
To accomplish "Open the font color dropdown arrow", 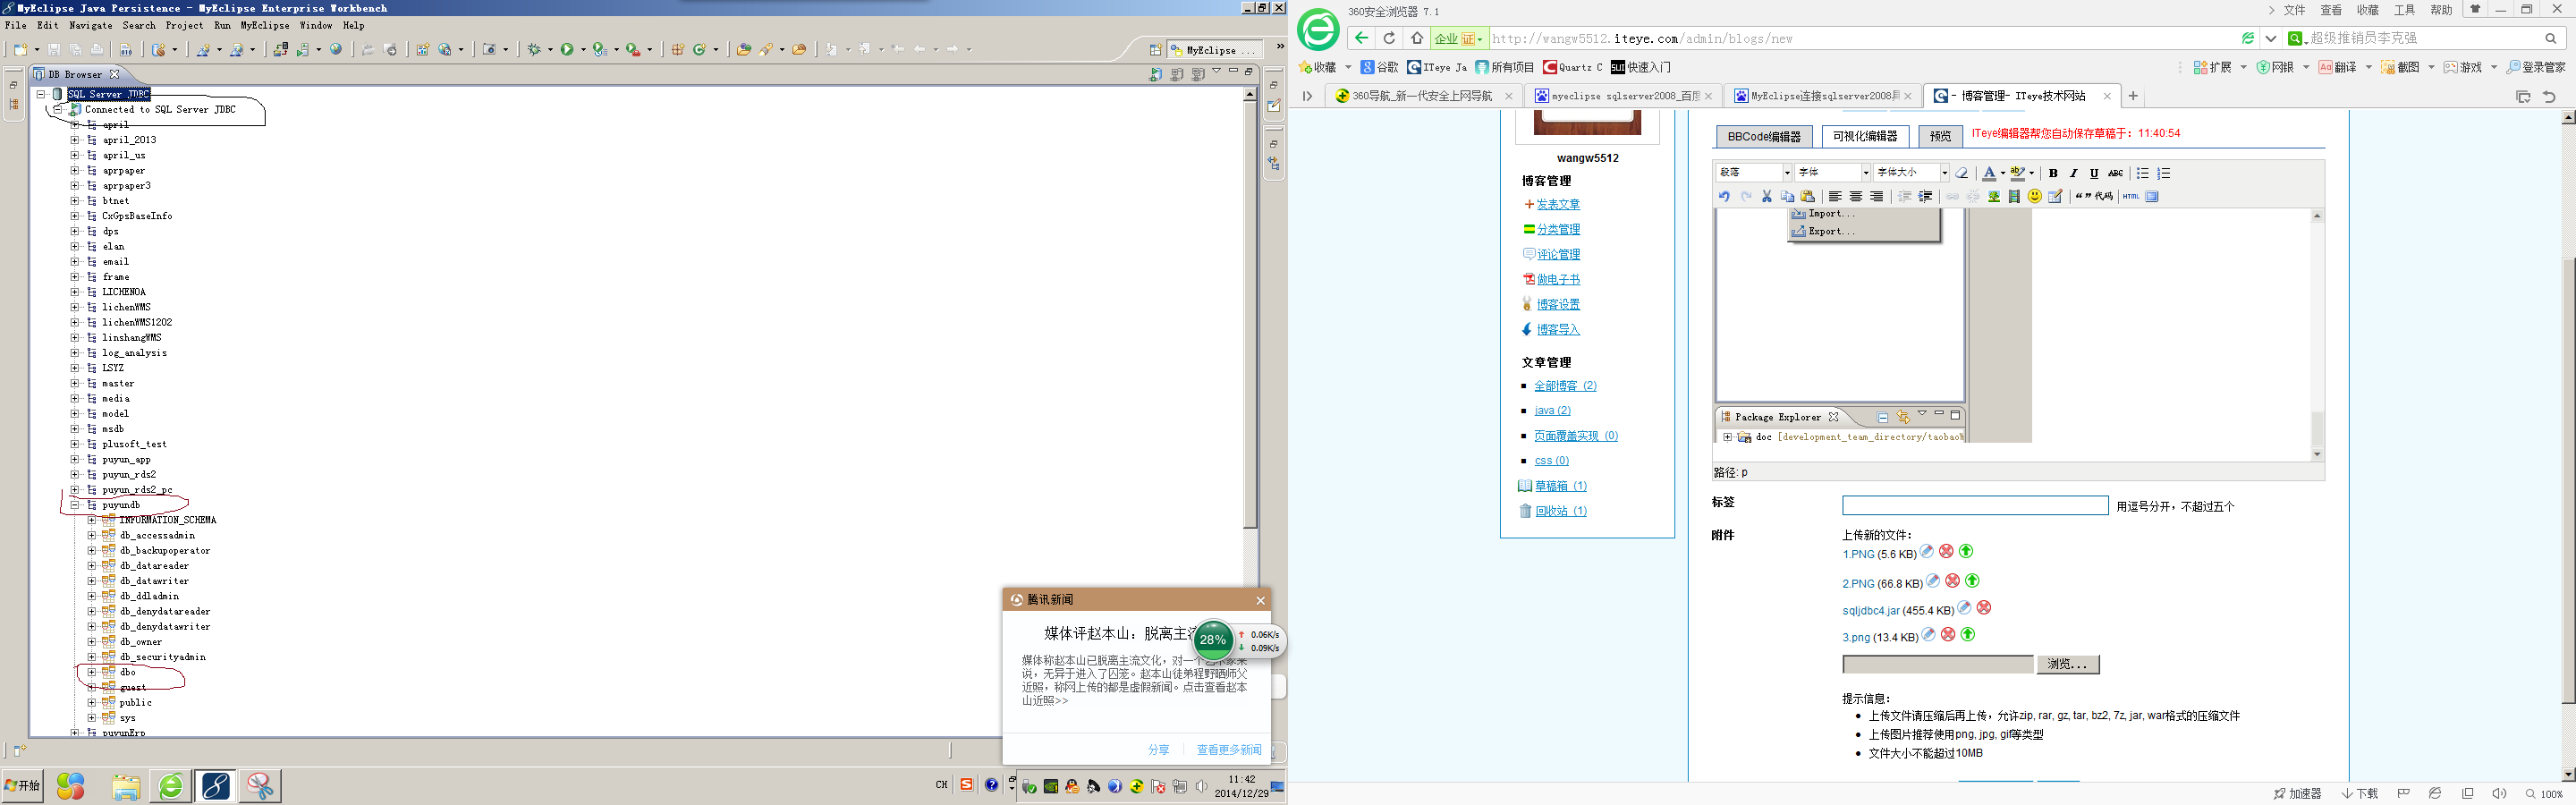I will click(2002, 173).
